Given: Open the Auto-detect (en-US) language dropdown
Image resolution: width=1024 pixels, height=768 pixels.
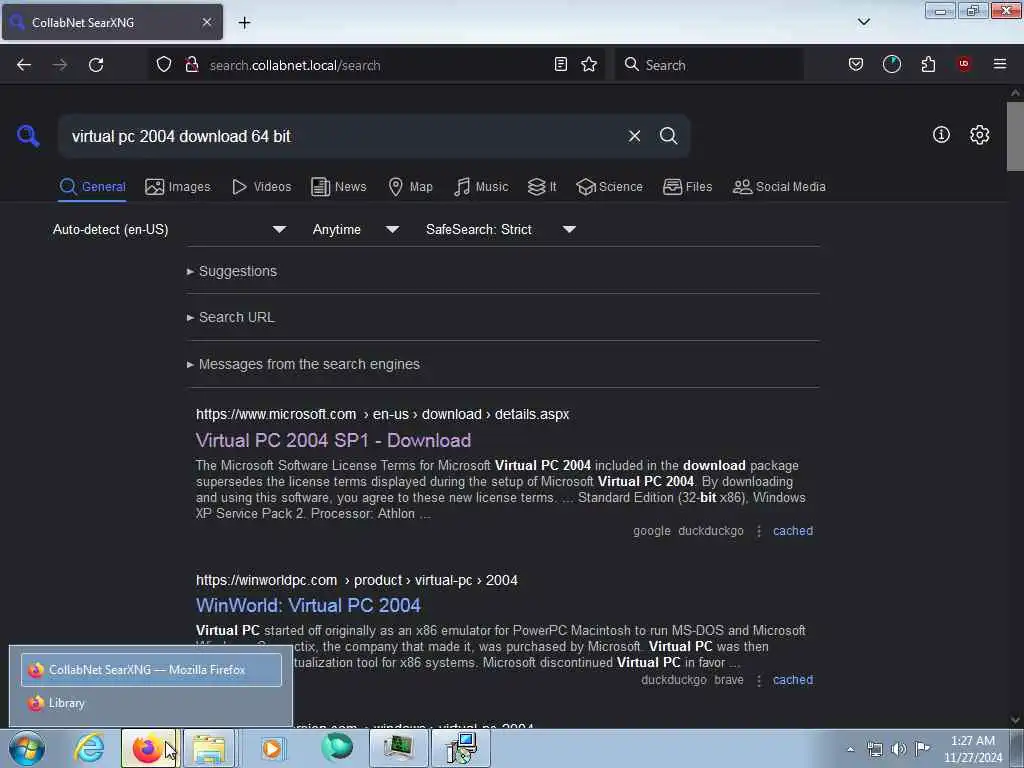Looking at the screenshot, I should click(169, 229).
